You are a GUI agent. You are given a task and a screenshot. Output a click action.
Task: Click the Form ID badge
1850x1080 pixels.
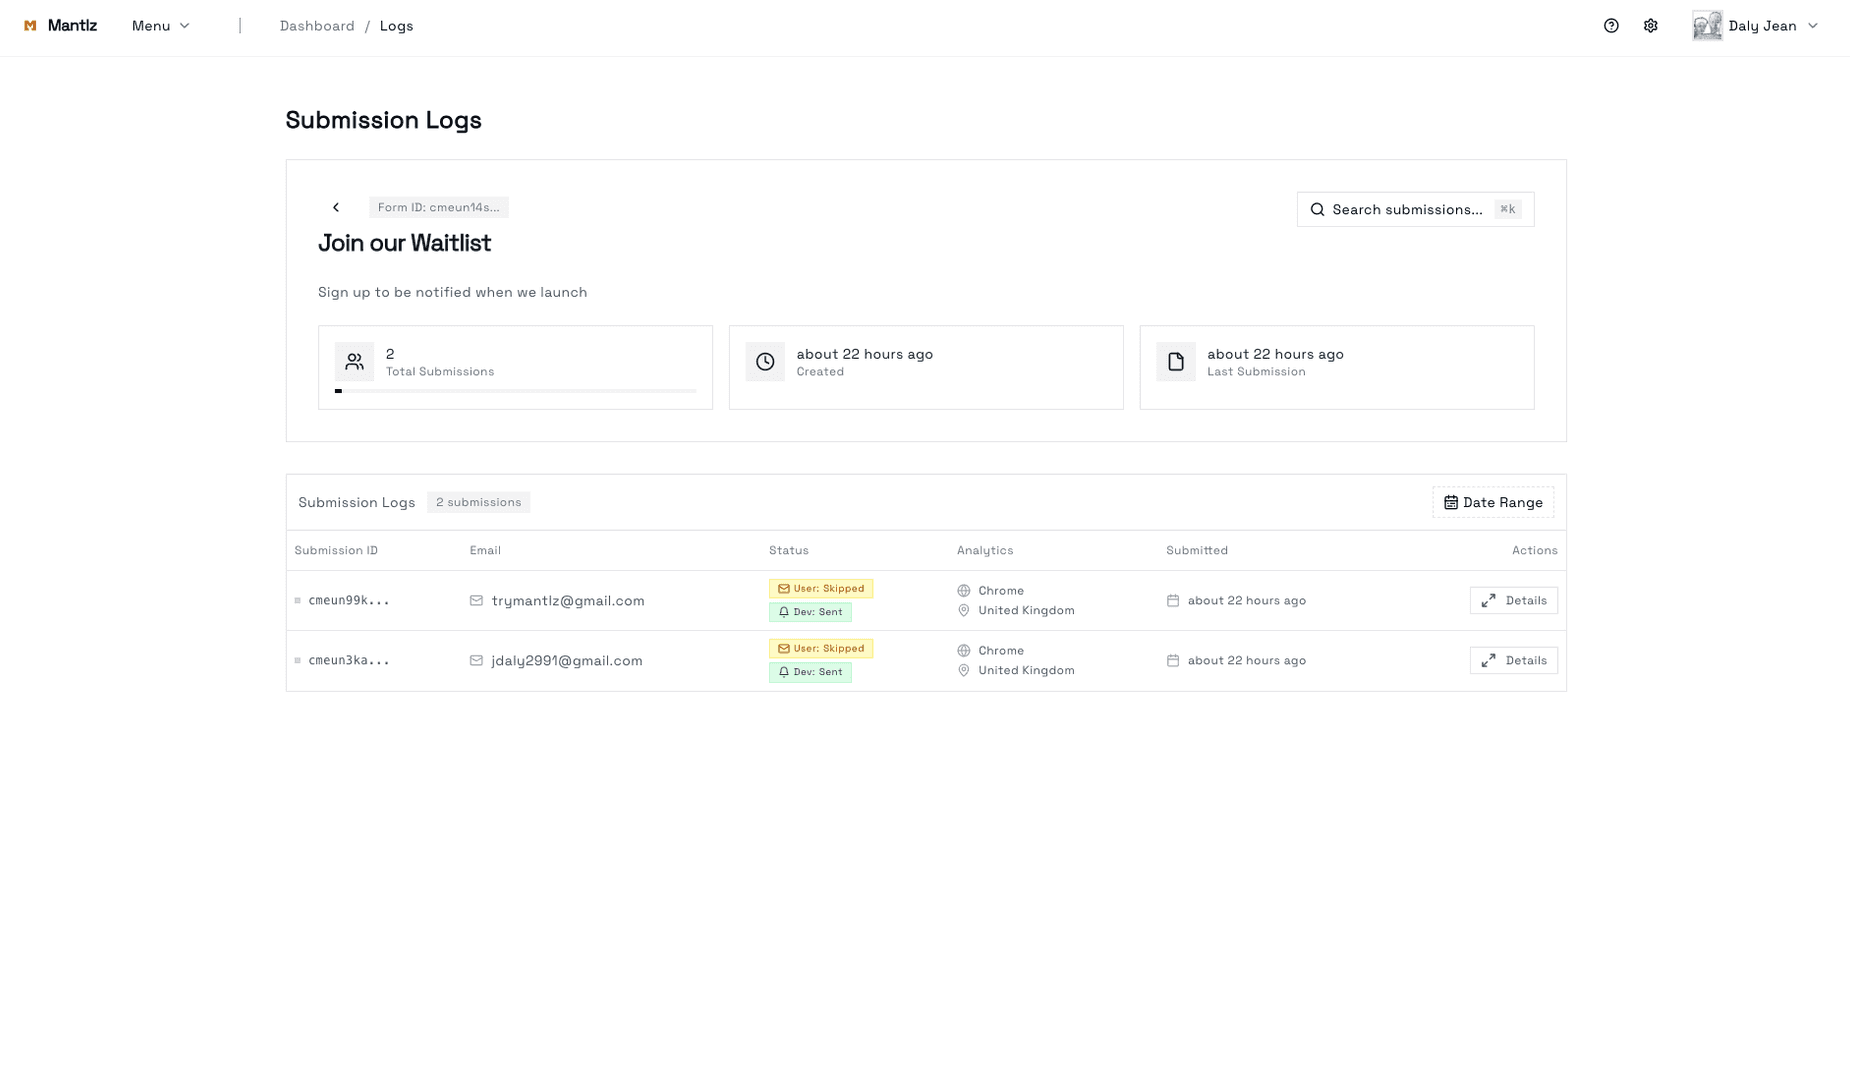point(438,207)
